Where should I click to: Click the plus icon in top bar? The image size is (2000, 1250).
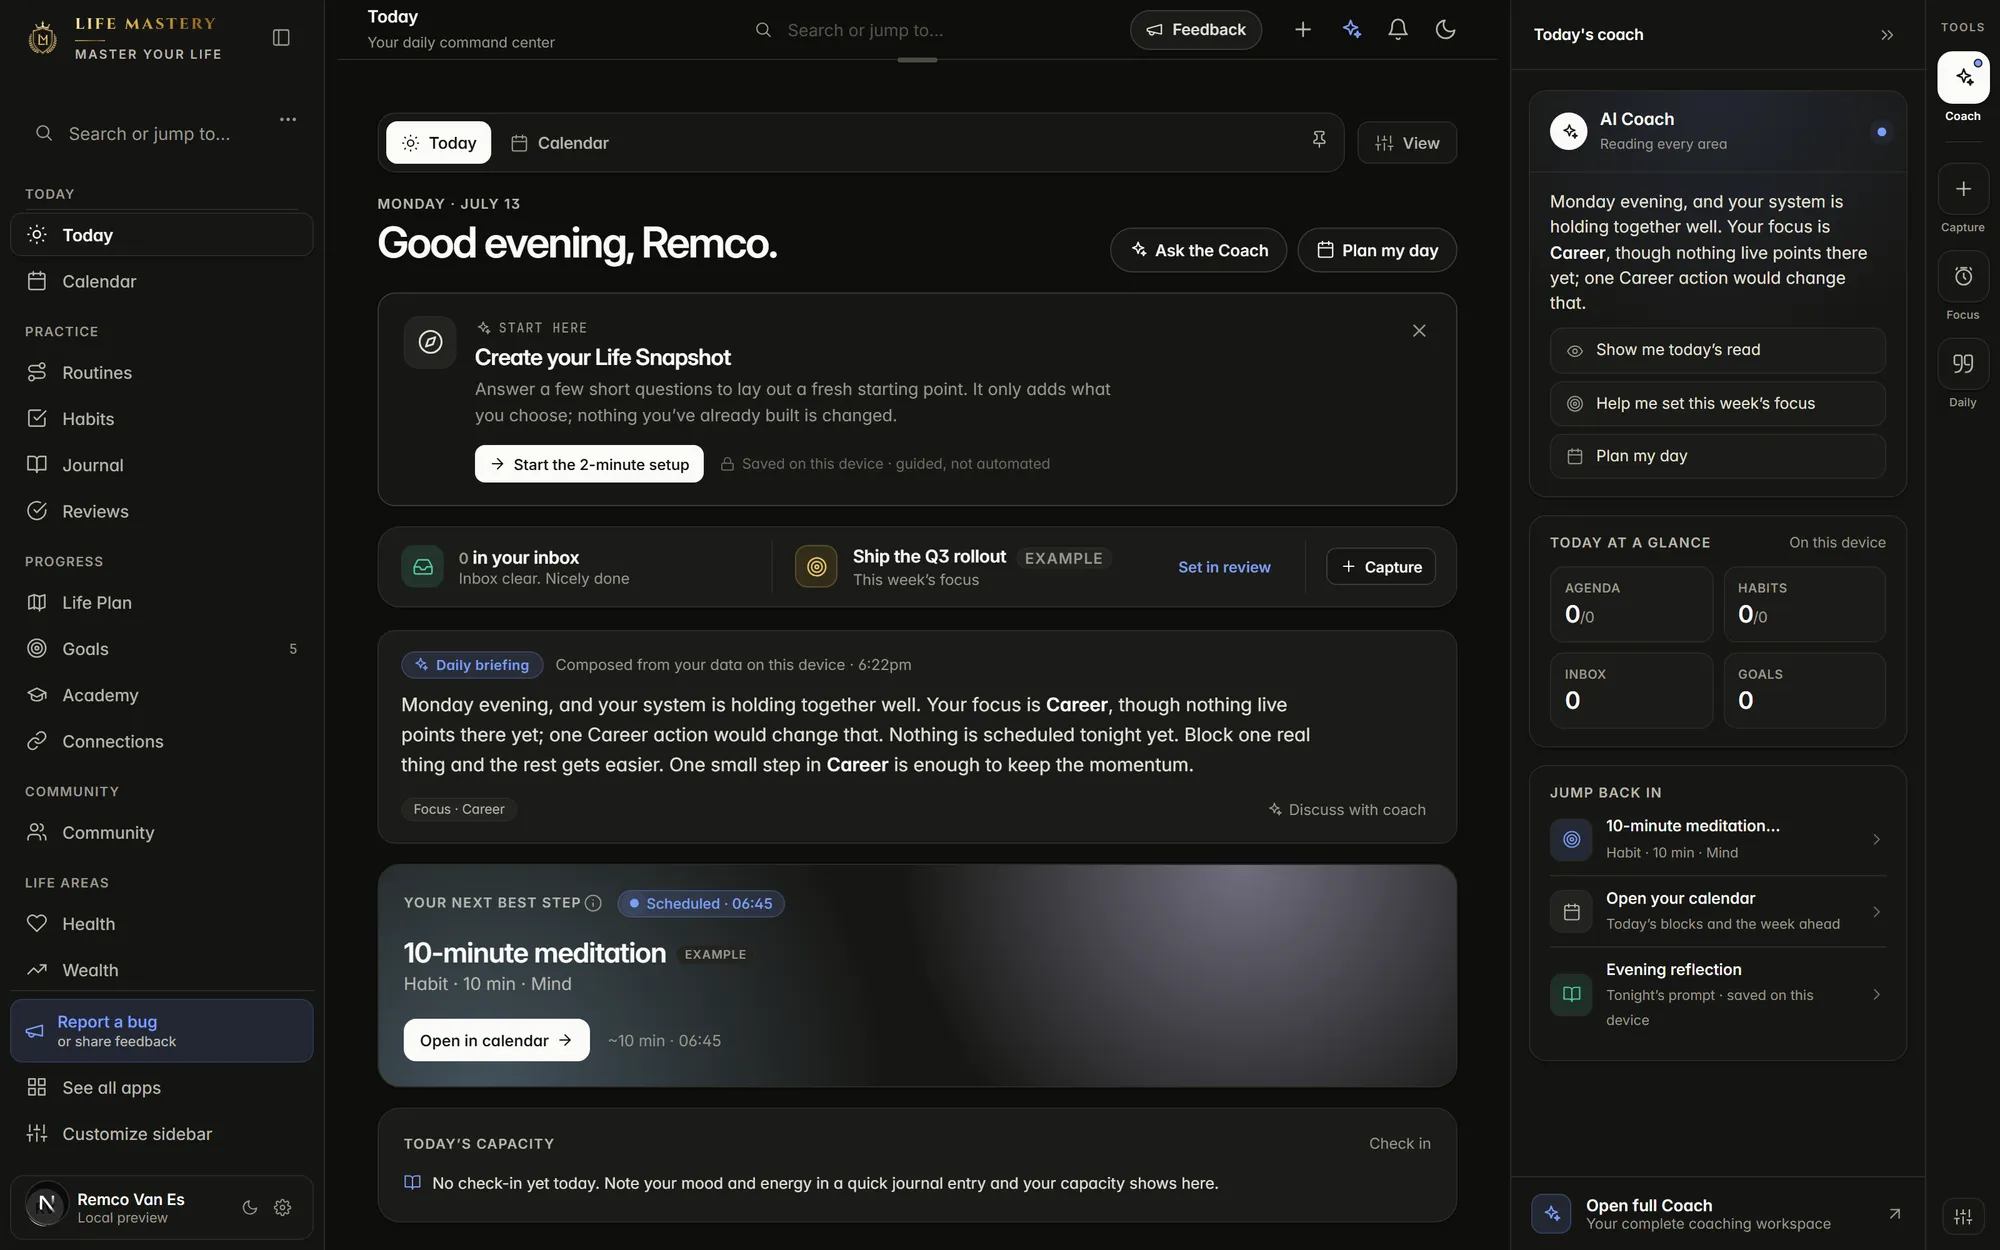tap(1302, 30)
